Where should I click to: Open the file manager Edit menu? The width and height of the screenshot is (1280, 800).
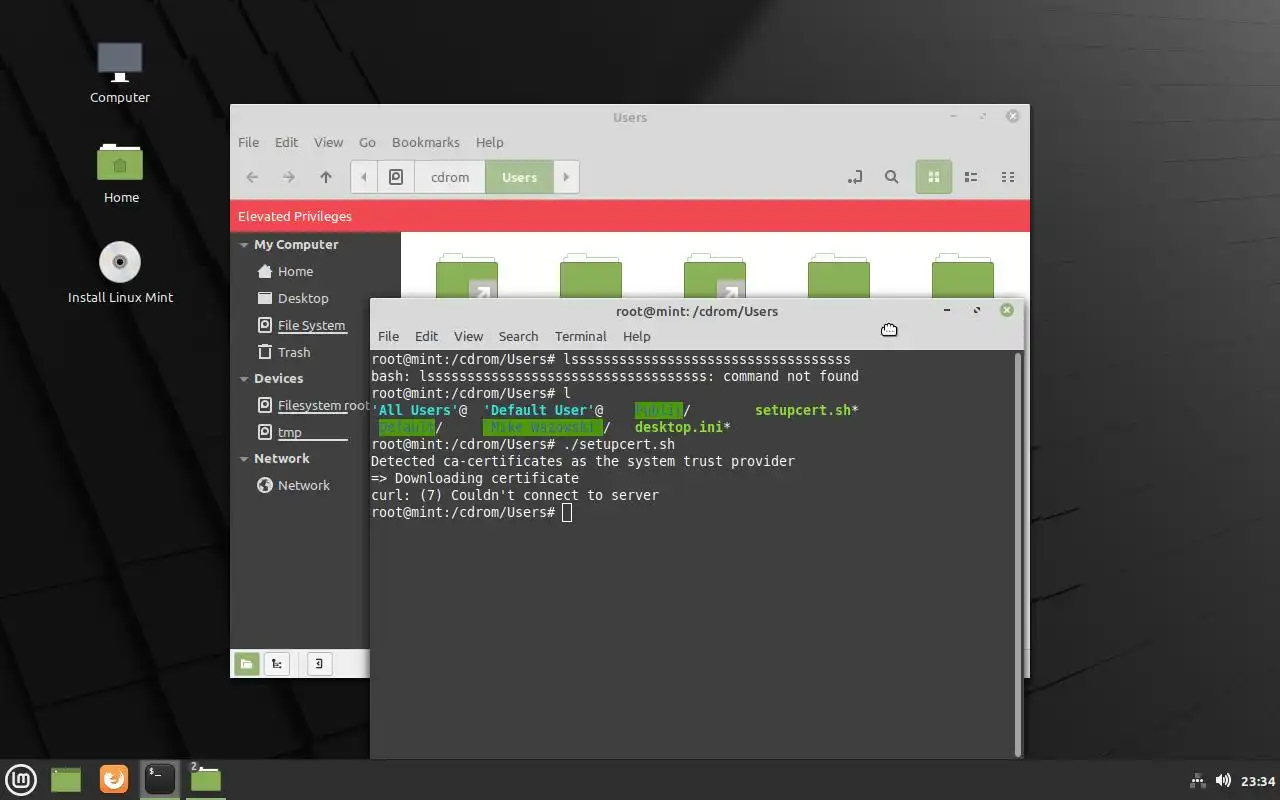[287, 142]
